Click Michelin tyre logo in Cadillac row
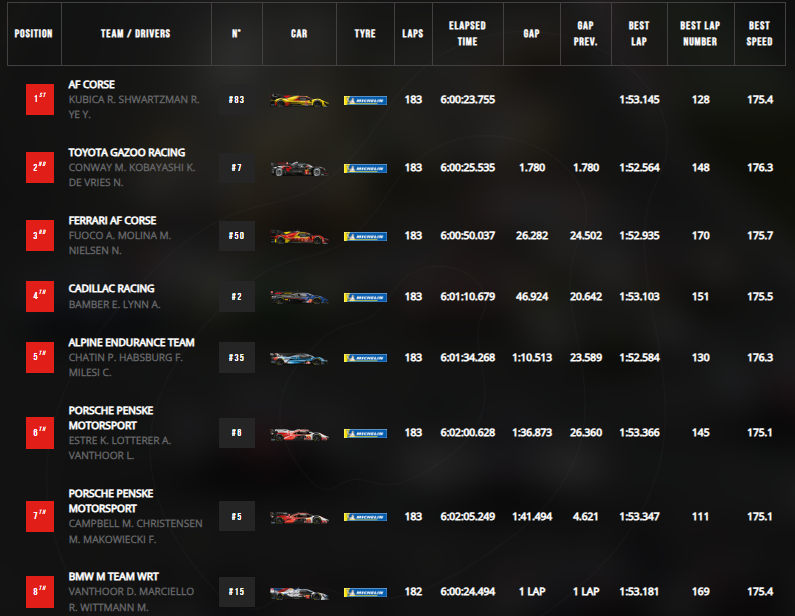 pyautogui.click(x=365, y=297)
